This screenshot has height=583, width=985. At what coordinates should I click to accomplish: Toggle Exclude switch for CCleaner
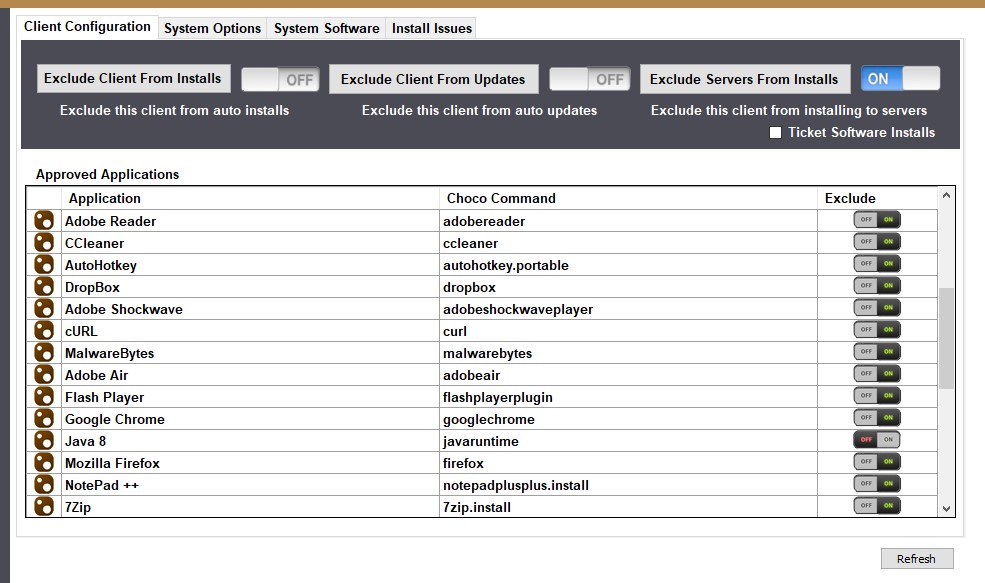pos(877,242)
